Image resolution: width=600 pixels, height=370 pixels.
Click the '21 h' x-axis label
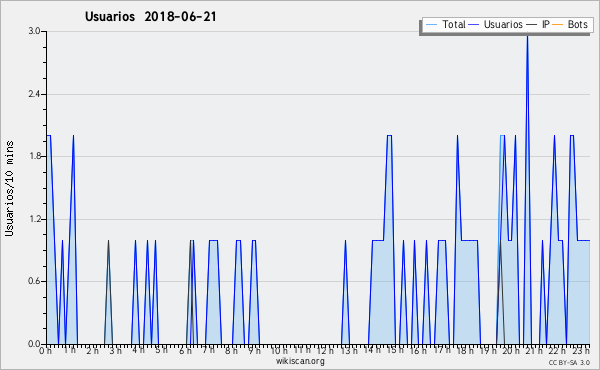(535, 350)
